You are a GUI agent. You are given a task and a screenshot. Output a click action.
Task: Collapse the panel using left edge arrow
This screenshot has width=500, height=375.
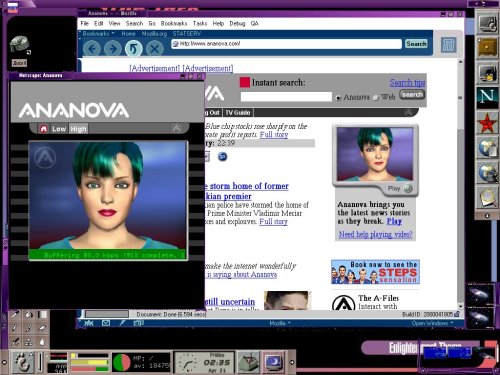pyautogui.click(x=4, y=362)
